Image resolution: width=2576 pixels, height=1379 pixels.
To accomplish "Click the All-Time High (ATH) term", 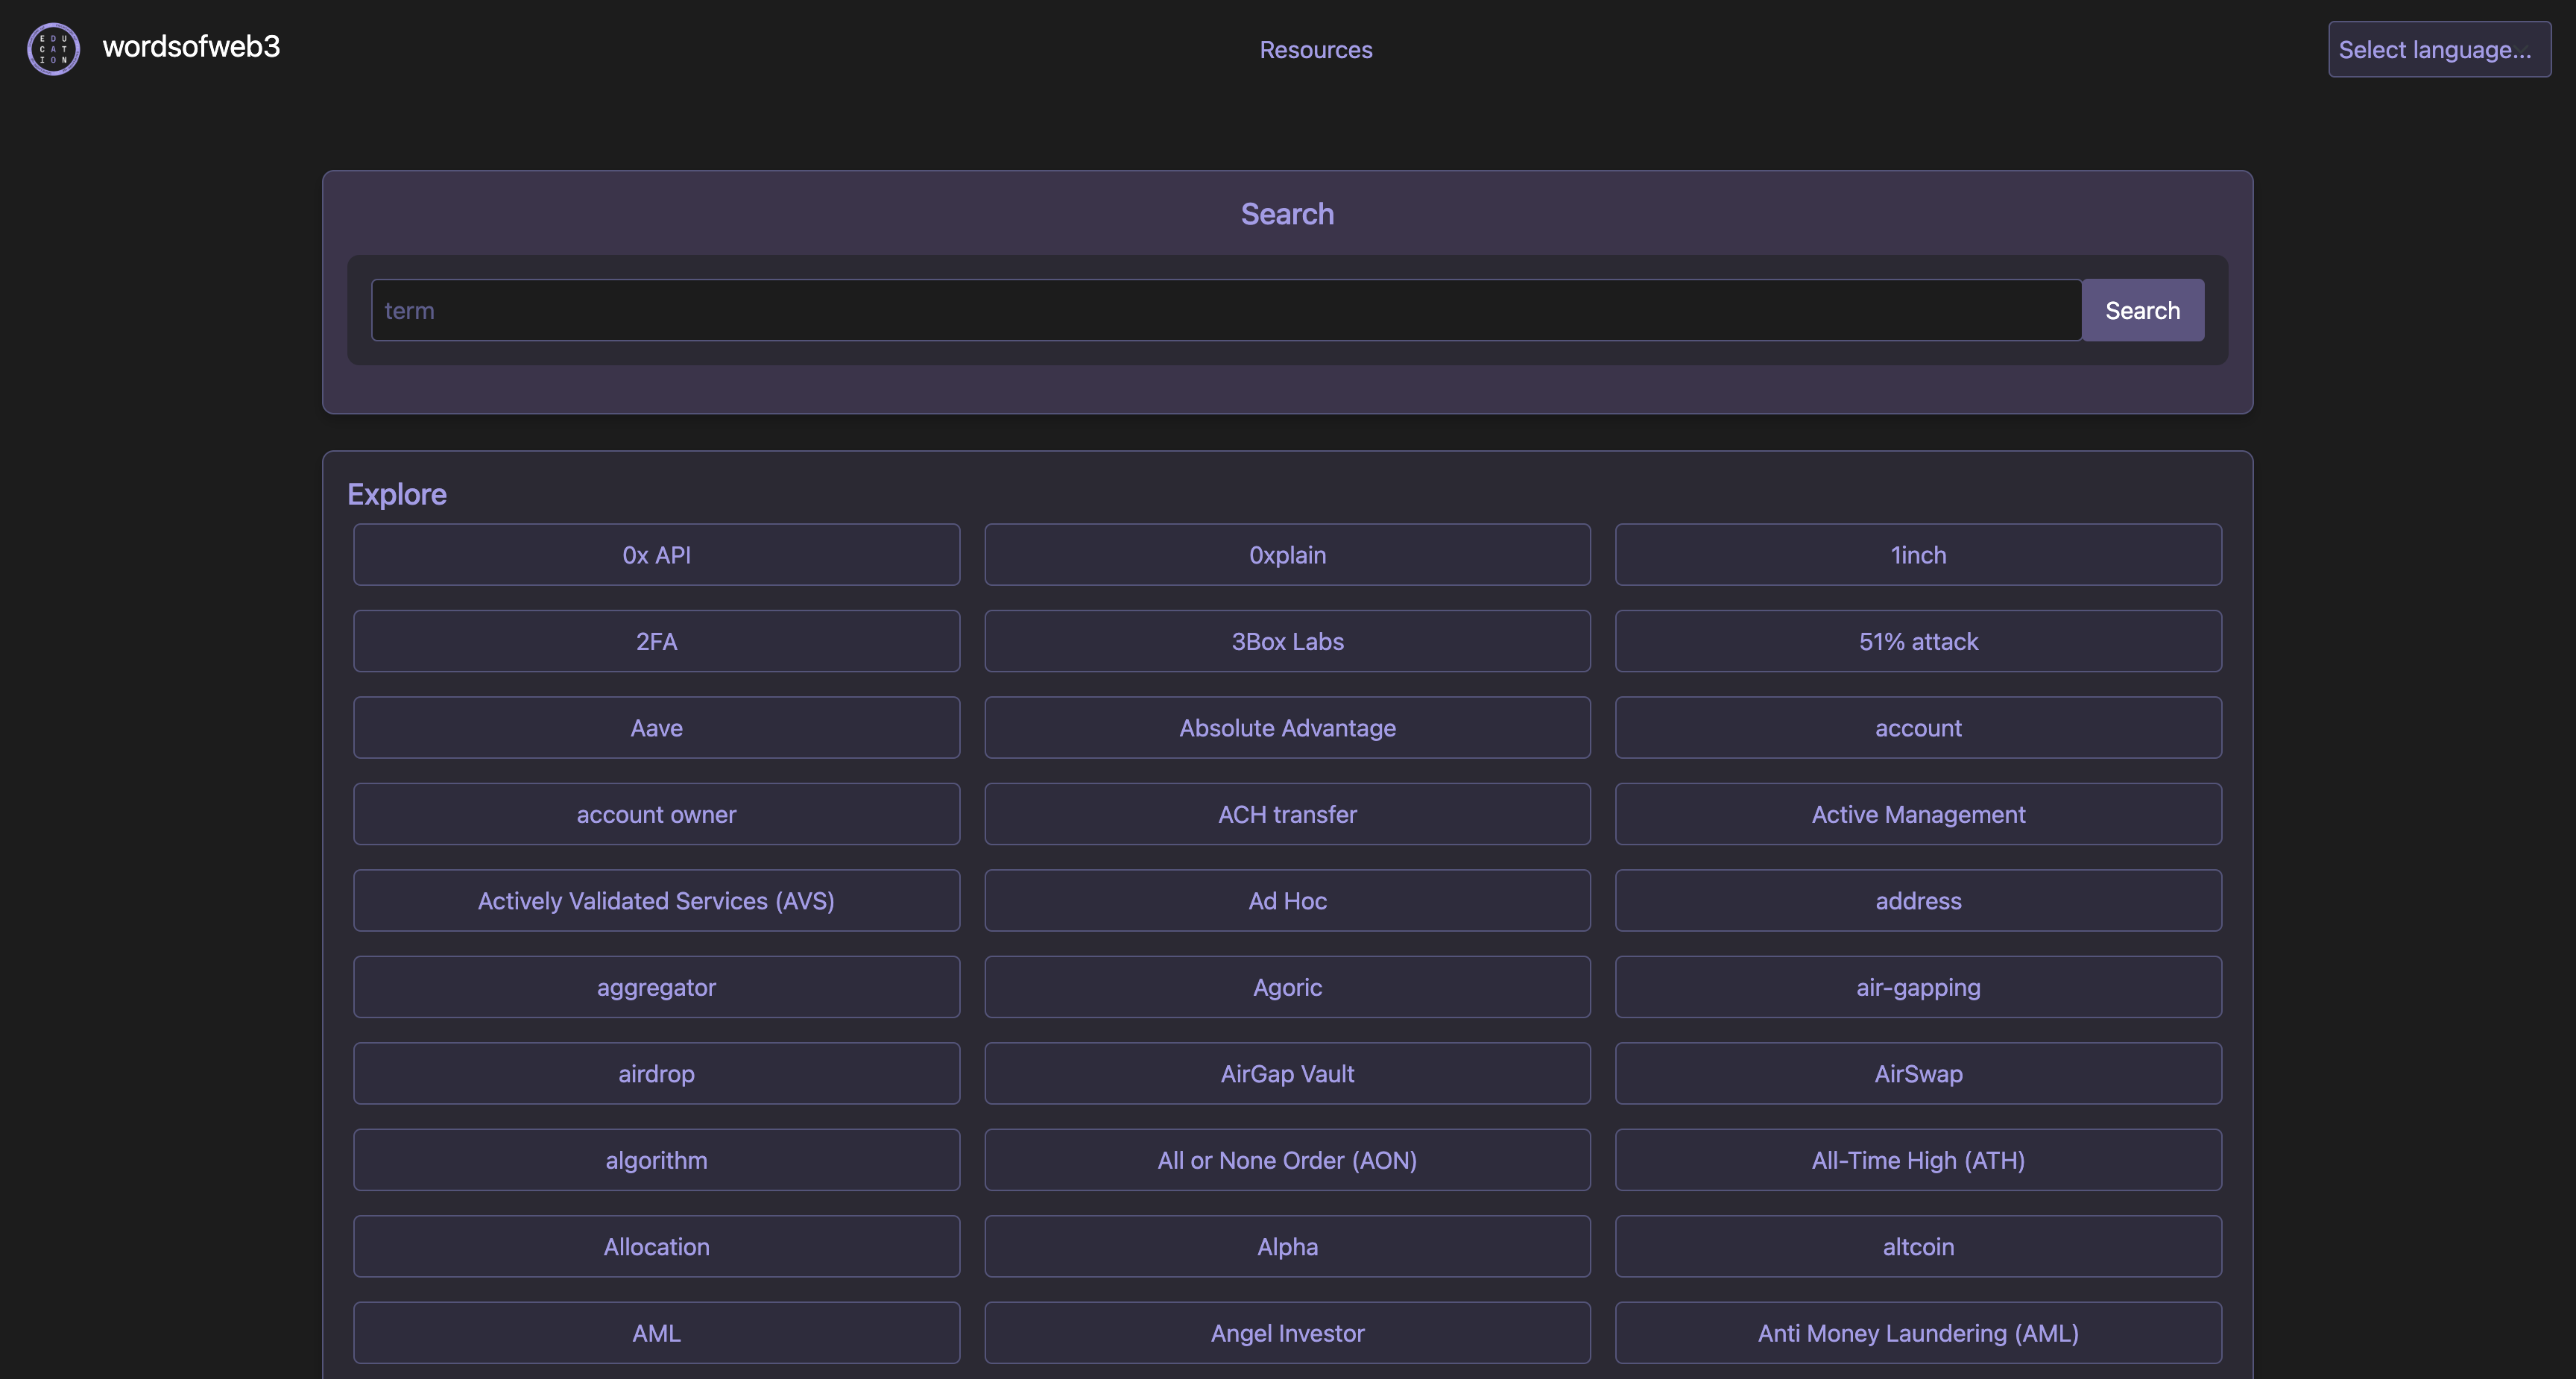I will tap(1917, 1160).
